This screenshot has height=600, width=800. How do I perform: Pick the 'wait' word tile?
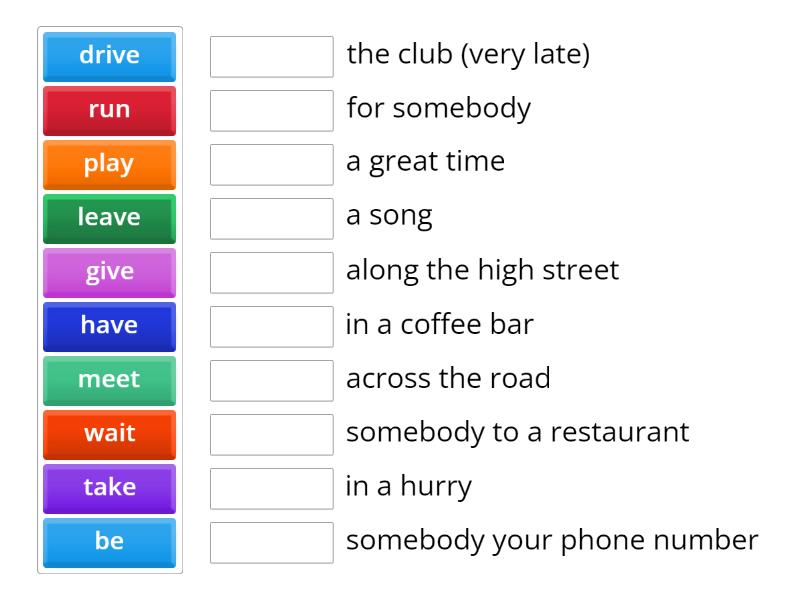109,434
